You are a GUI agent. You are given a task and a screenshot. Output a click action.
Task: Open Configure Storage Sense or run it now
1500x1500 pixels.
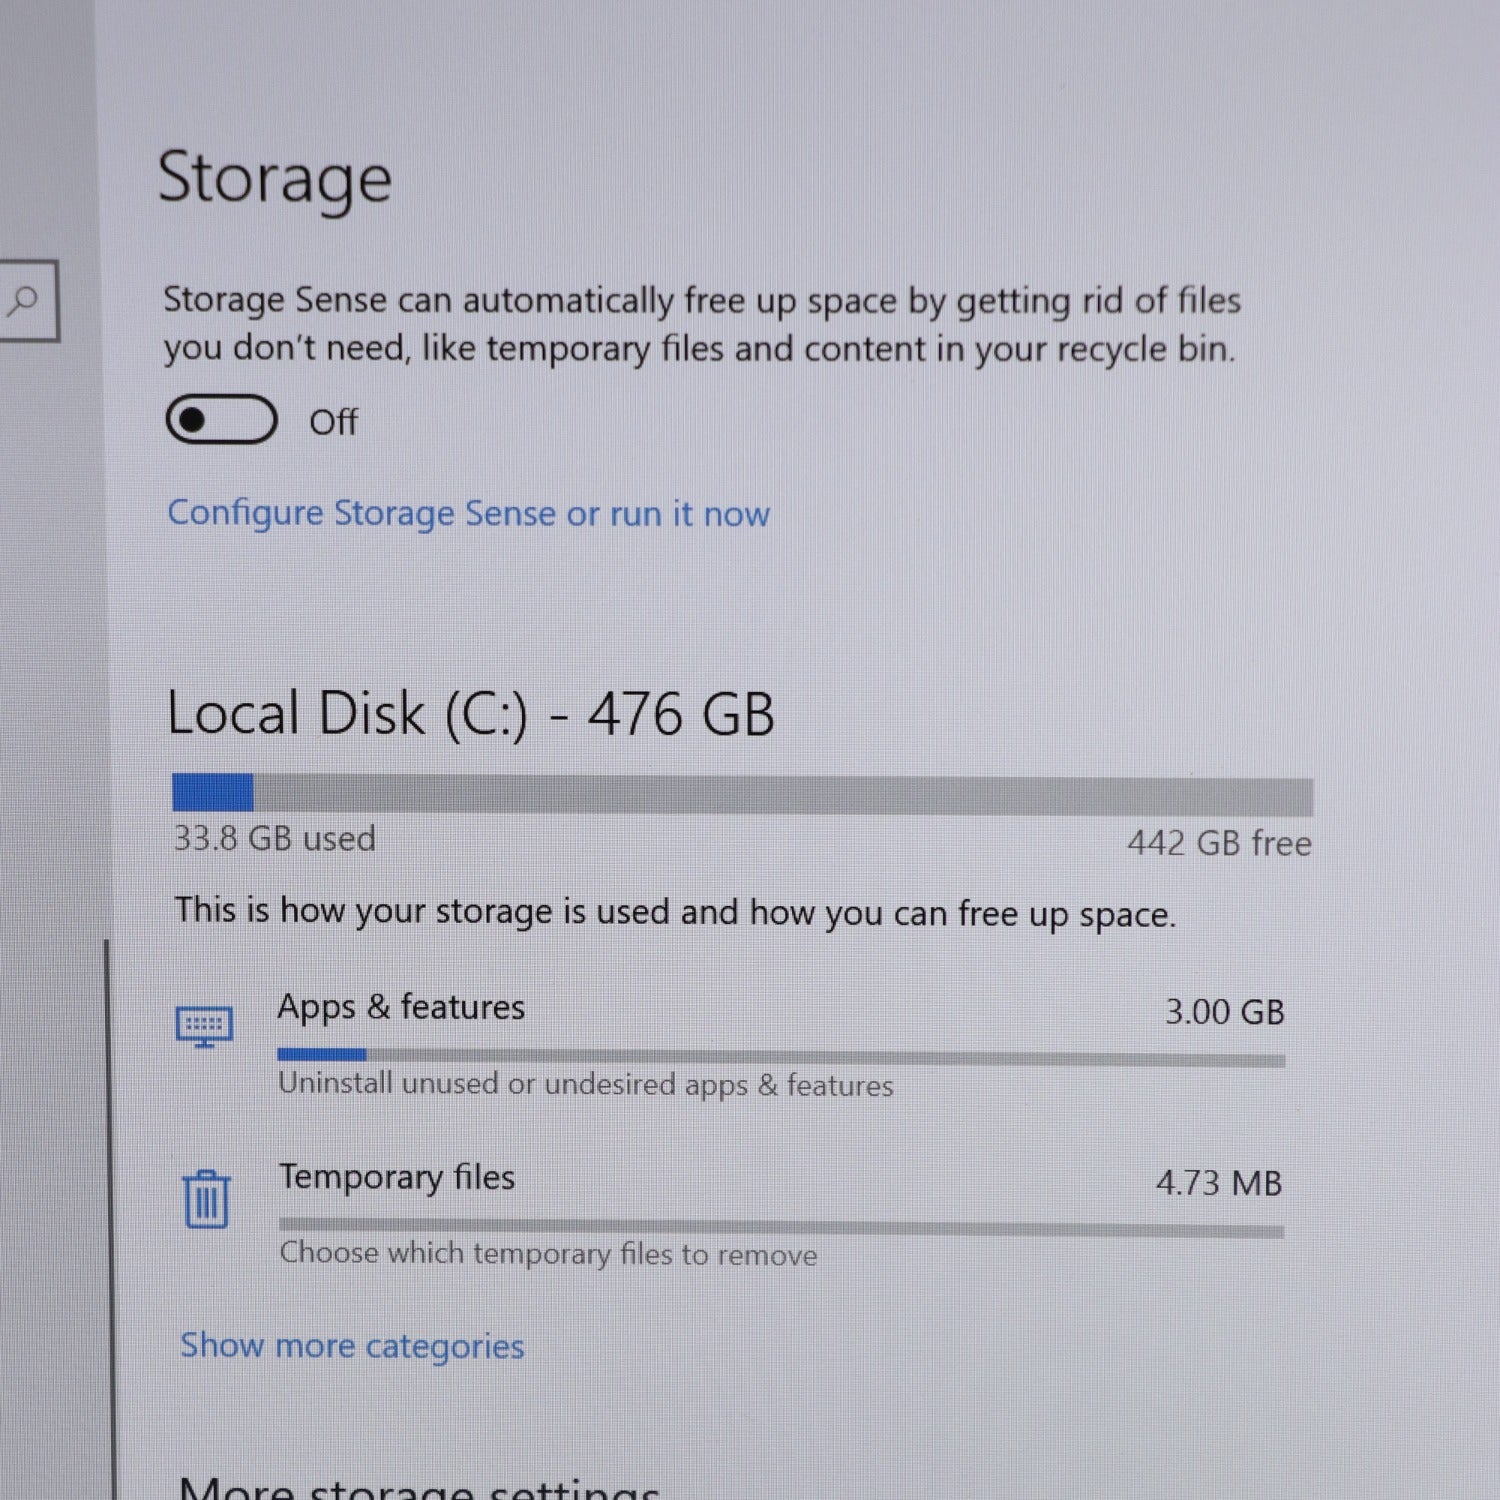(468, 514)
